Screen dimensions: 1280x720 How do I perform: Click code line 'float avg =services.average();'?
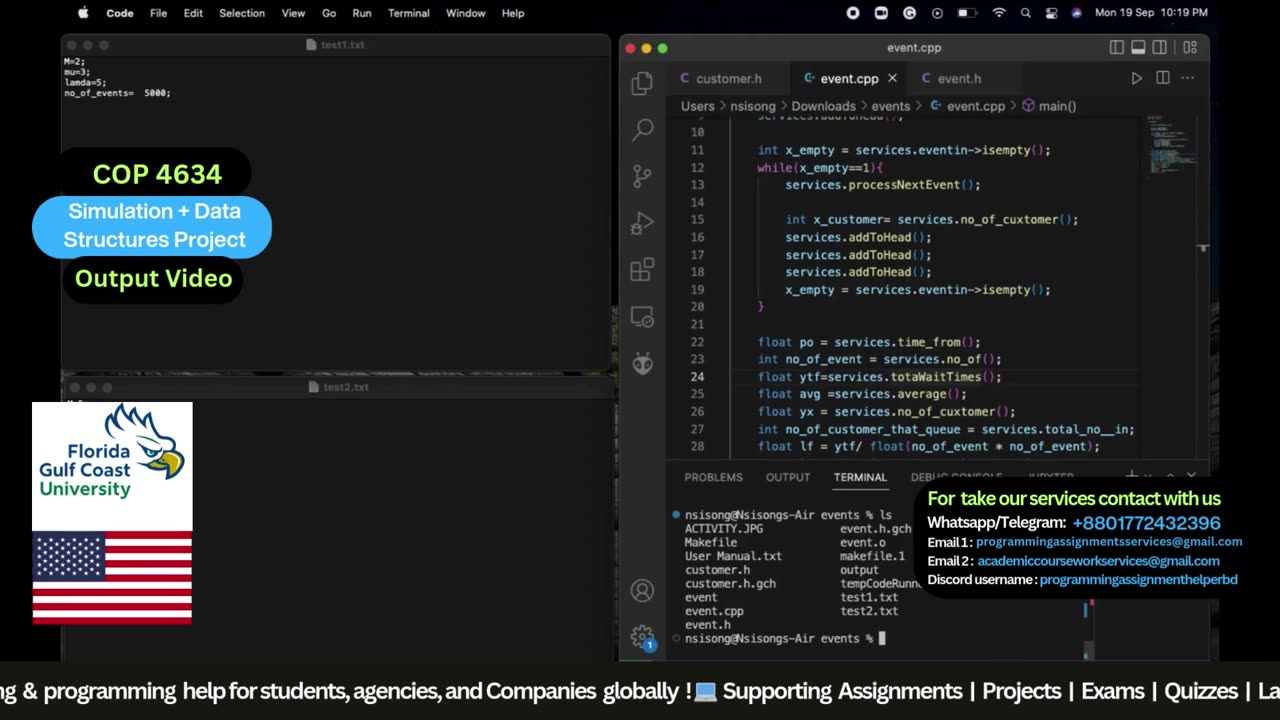pyautogui.click(x=862, y=394)
